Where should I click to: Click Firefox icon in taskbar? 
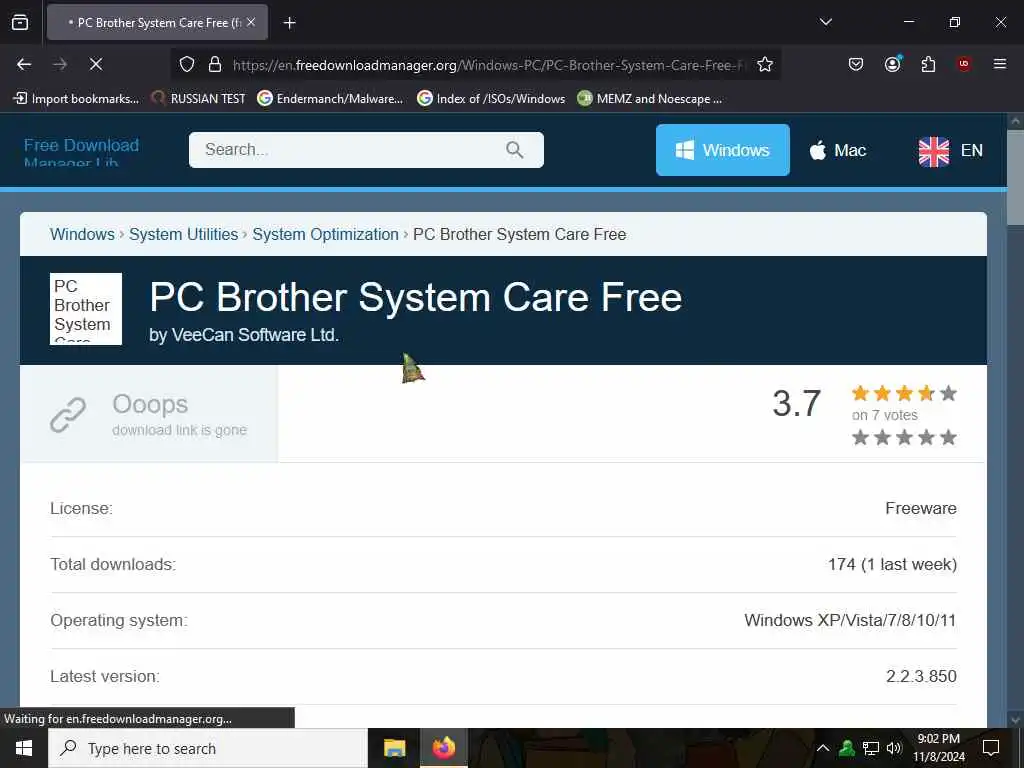click(x=443, y=748)
